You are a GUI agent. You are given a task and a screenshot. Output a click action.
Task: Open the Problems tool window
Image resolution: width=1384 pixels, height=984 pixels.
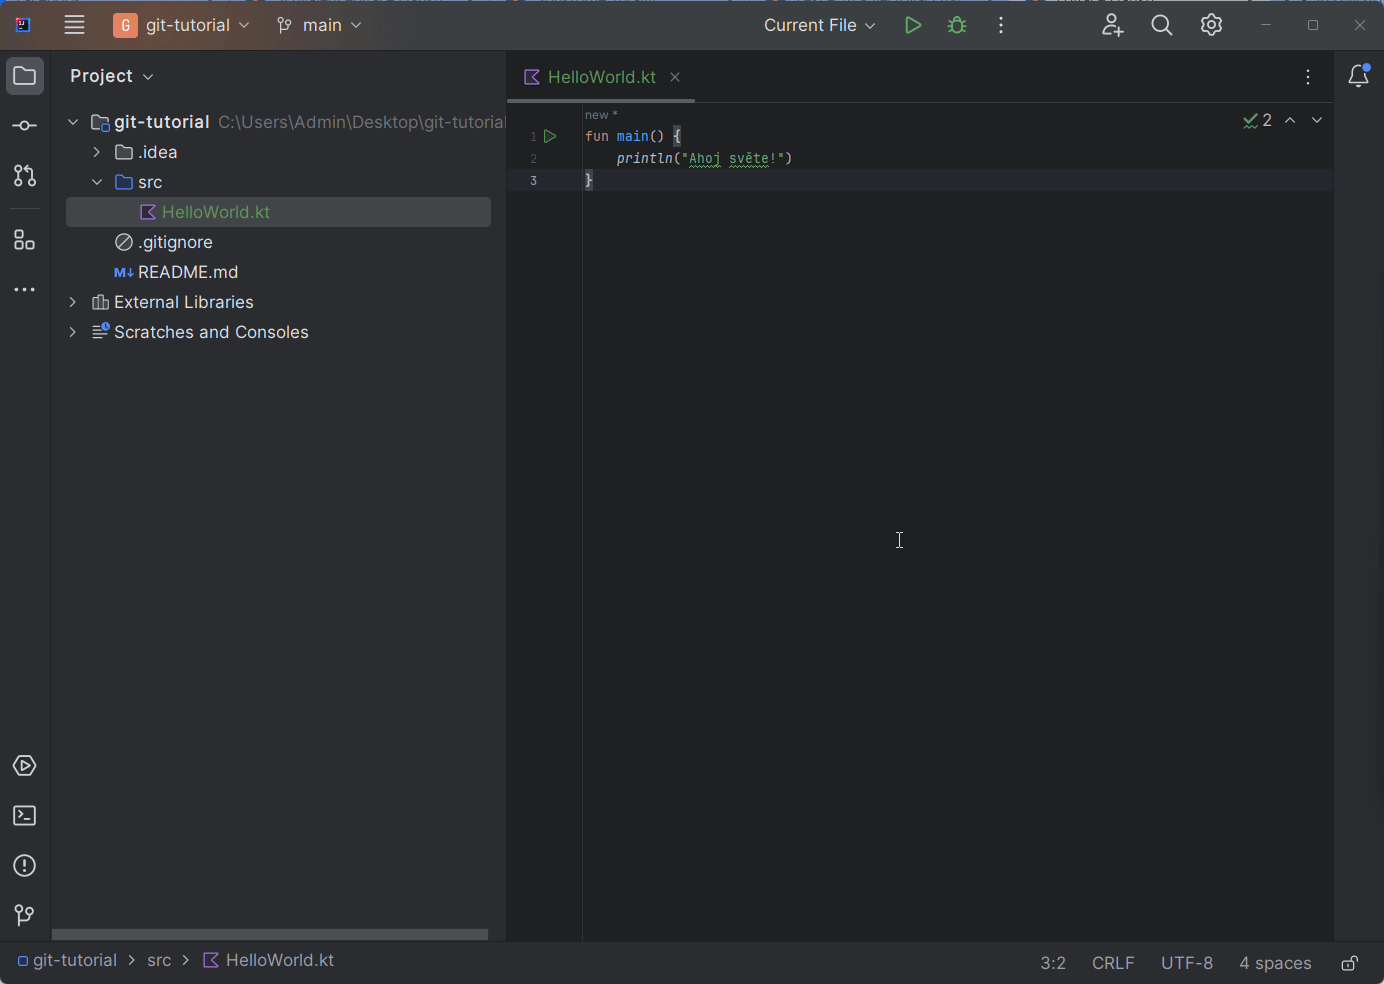tap(25, 866)
